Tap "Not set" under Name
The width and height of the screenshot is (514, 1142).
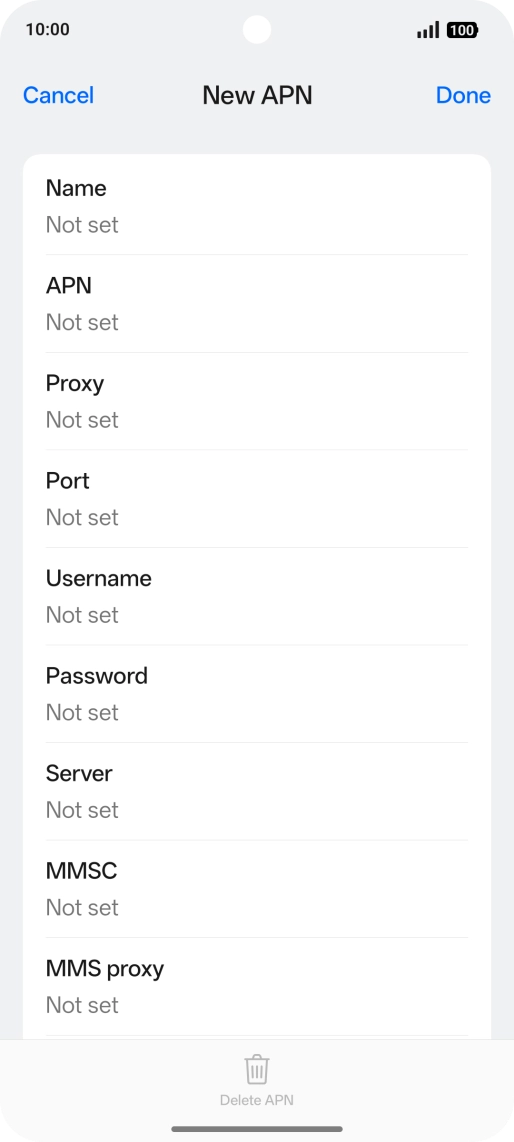(x=82, y=225)
